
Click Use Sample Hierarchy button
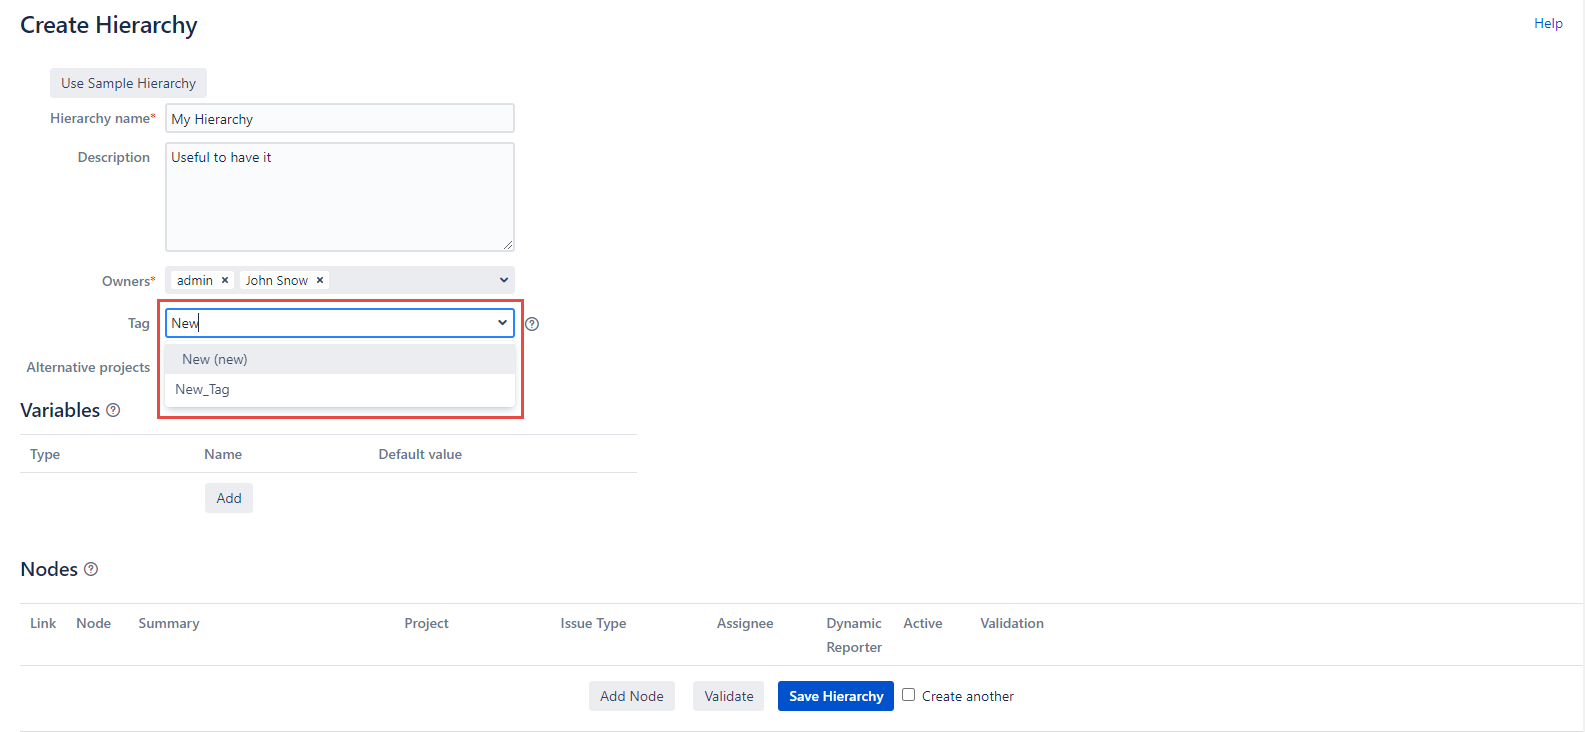click(x=128, y=83)
